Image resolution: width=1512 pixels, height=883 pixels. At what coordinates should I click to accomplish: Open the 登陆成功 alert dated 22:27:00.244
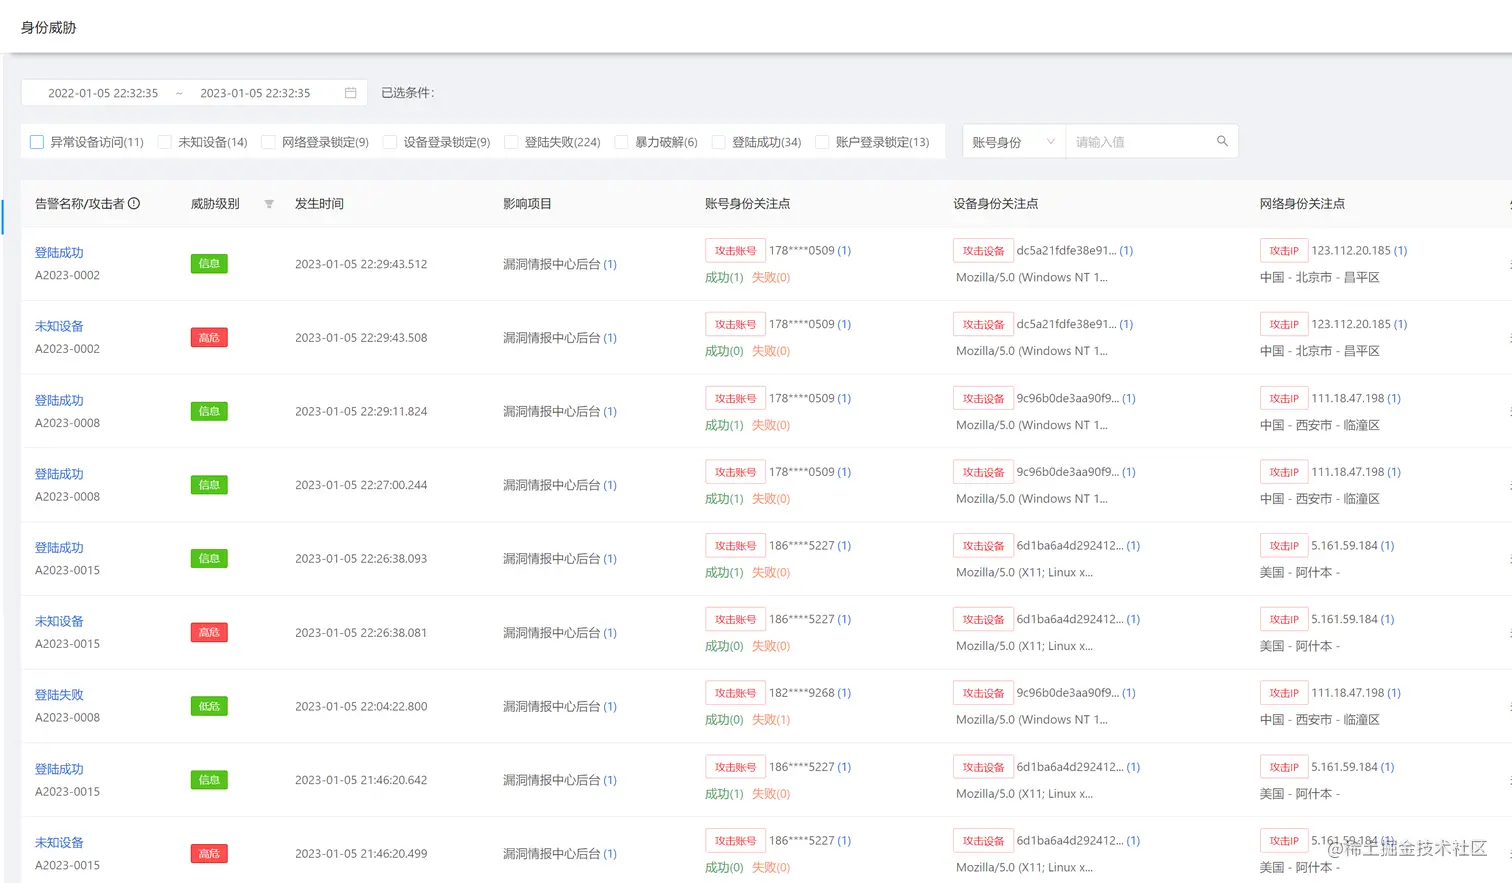coord(59,474)
